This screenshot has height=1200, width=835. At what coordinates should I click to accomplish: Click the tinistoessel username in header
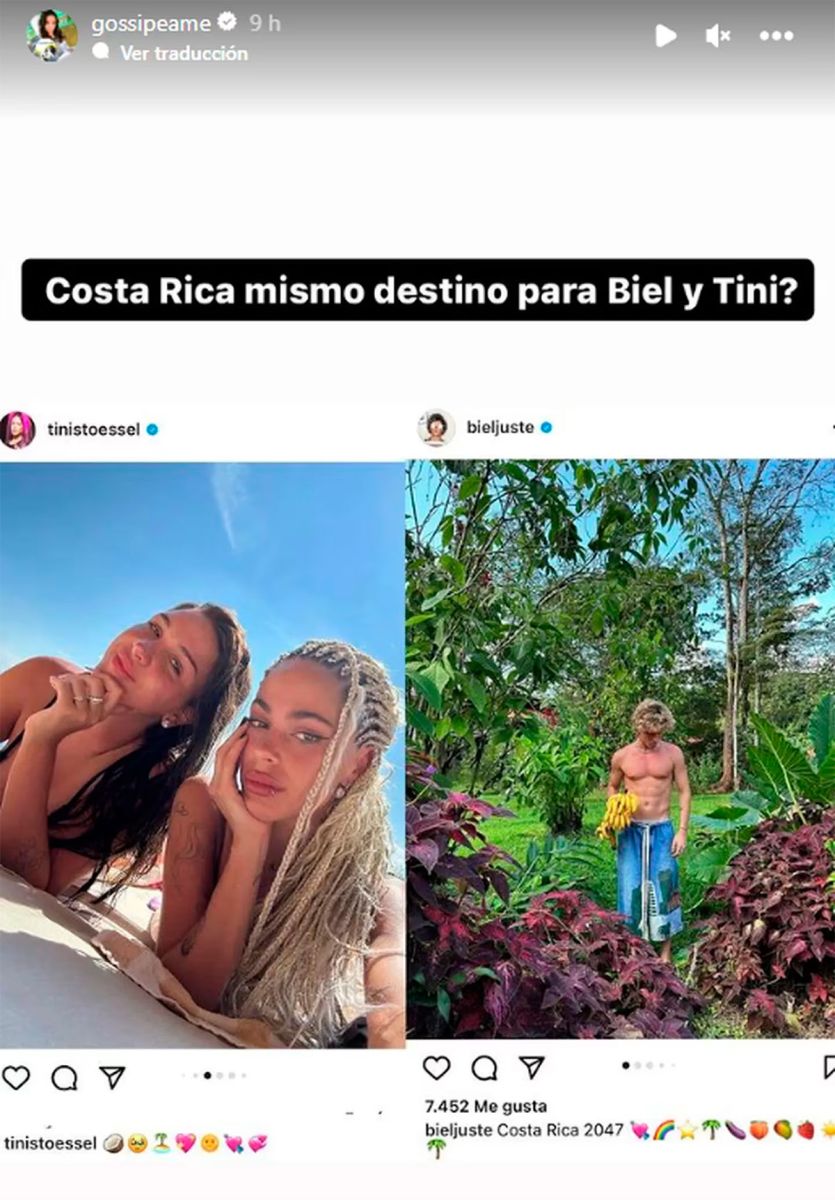click(93, 430)
